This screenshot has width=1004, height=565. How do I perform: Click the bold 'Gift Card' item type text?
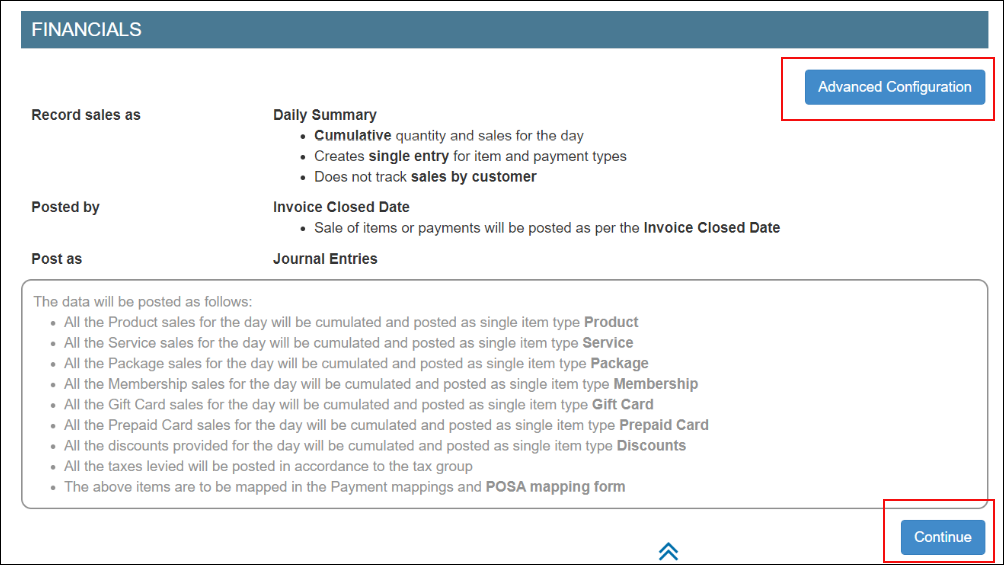(622, 404)
